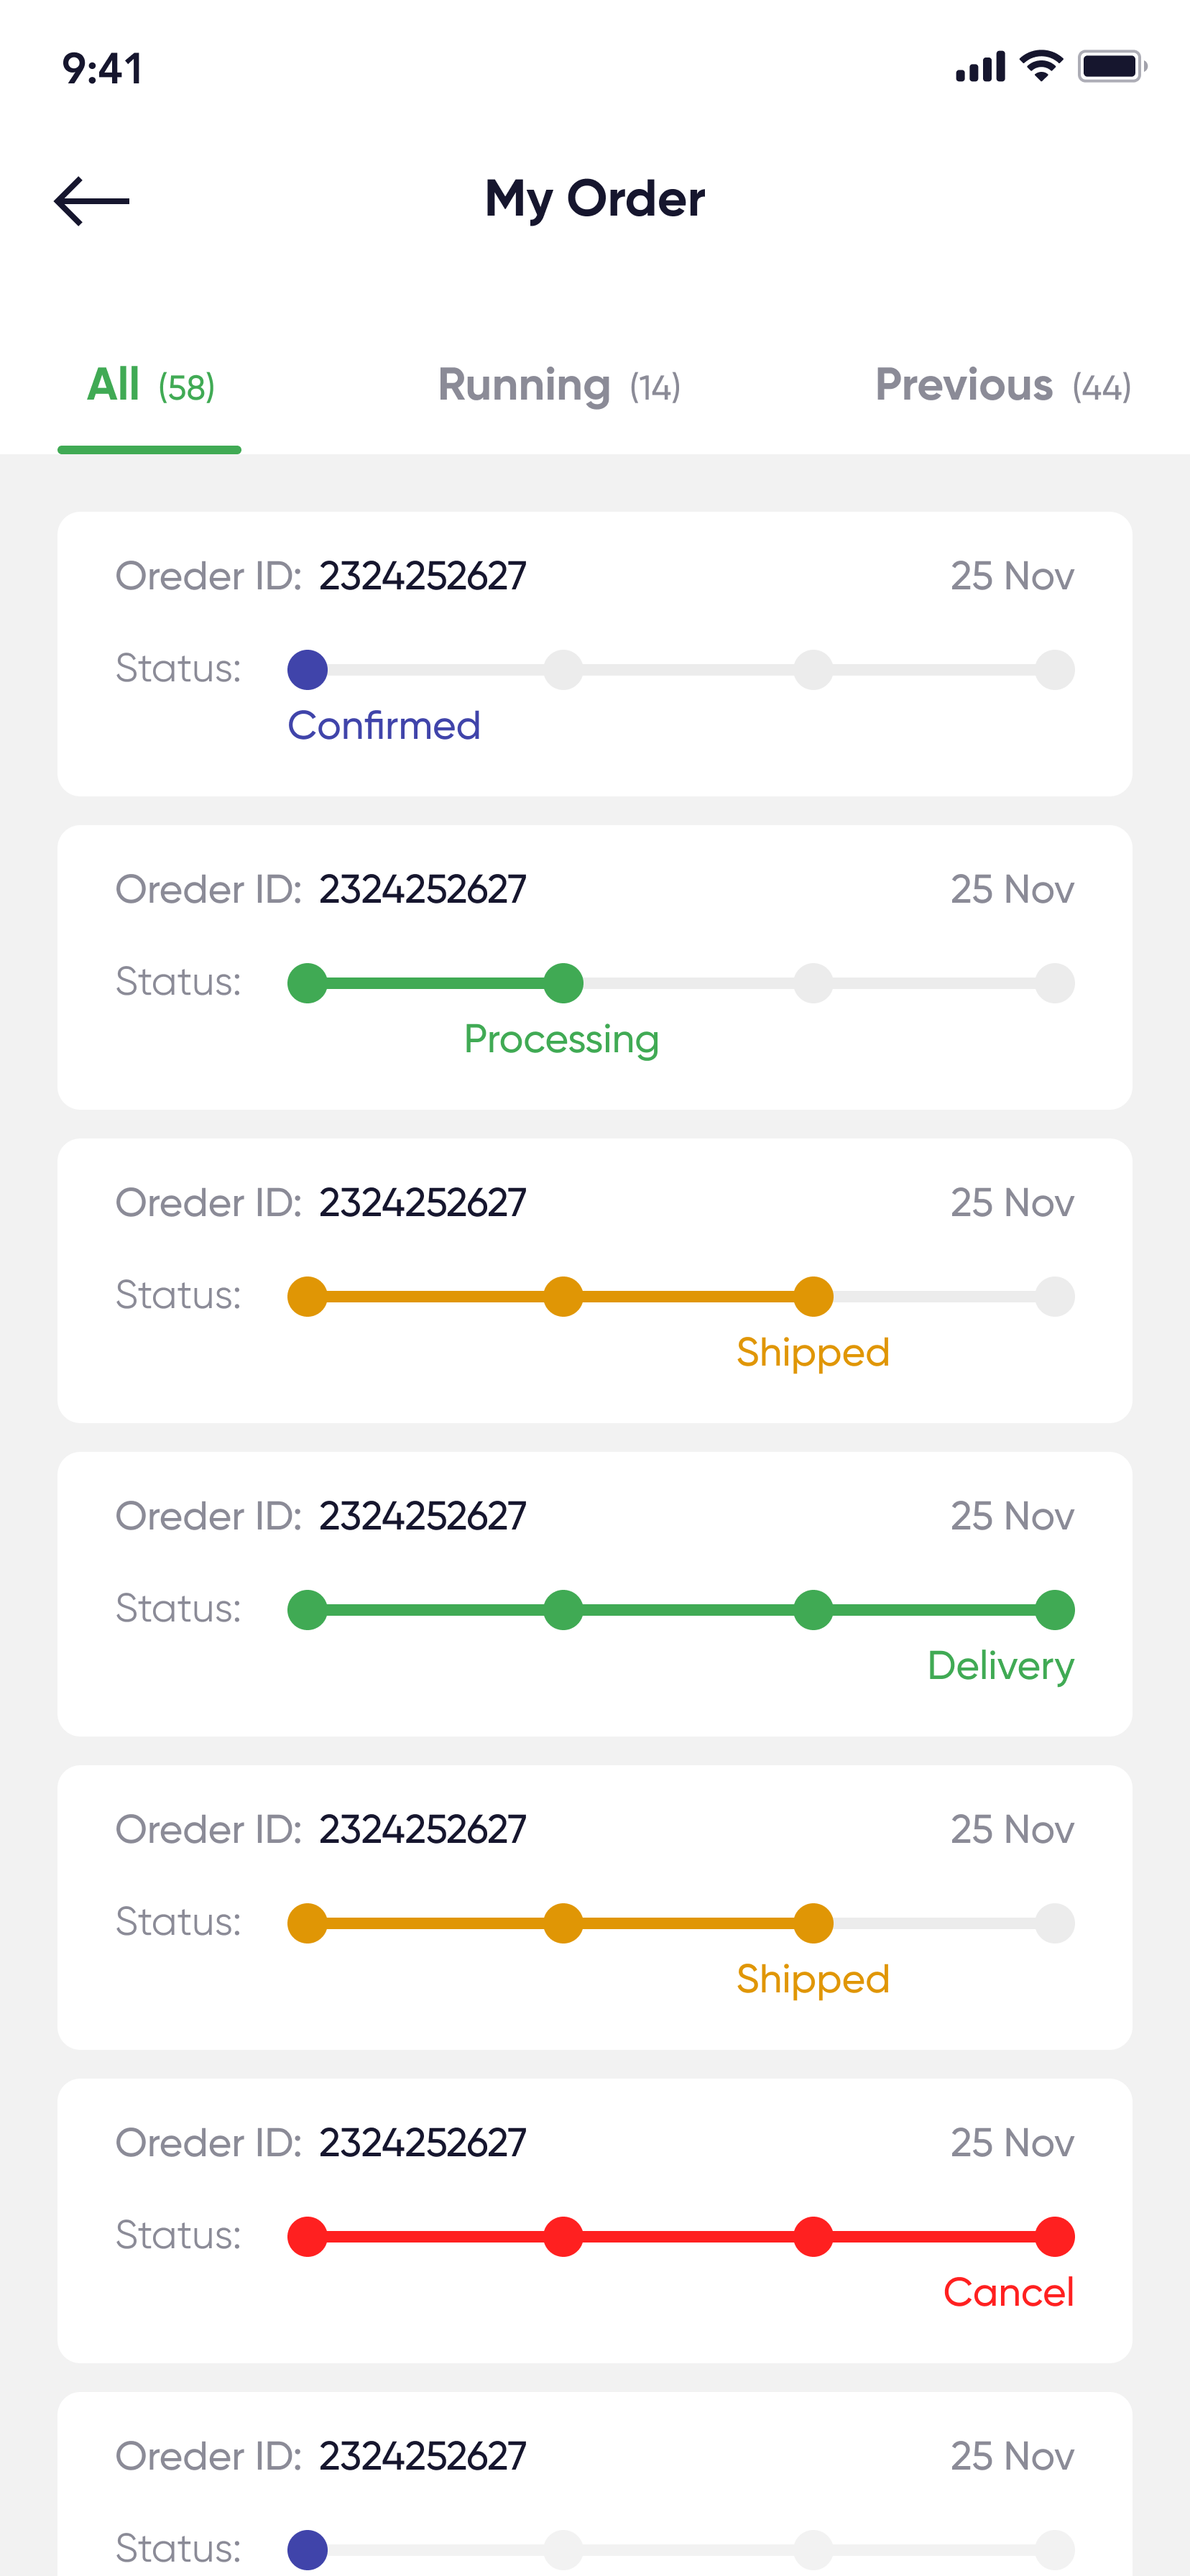Tap the second green dot above Processing
The width and height of the screenshot is (1190, 2576).
[x=564, y=983]
